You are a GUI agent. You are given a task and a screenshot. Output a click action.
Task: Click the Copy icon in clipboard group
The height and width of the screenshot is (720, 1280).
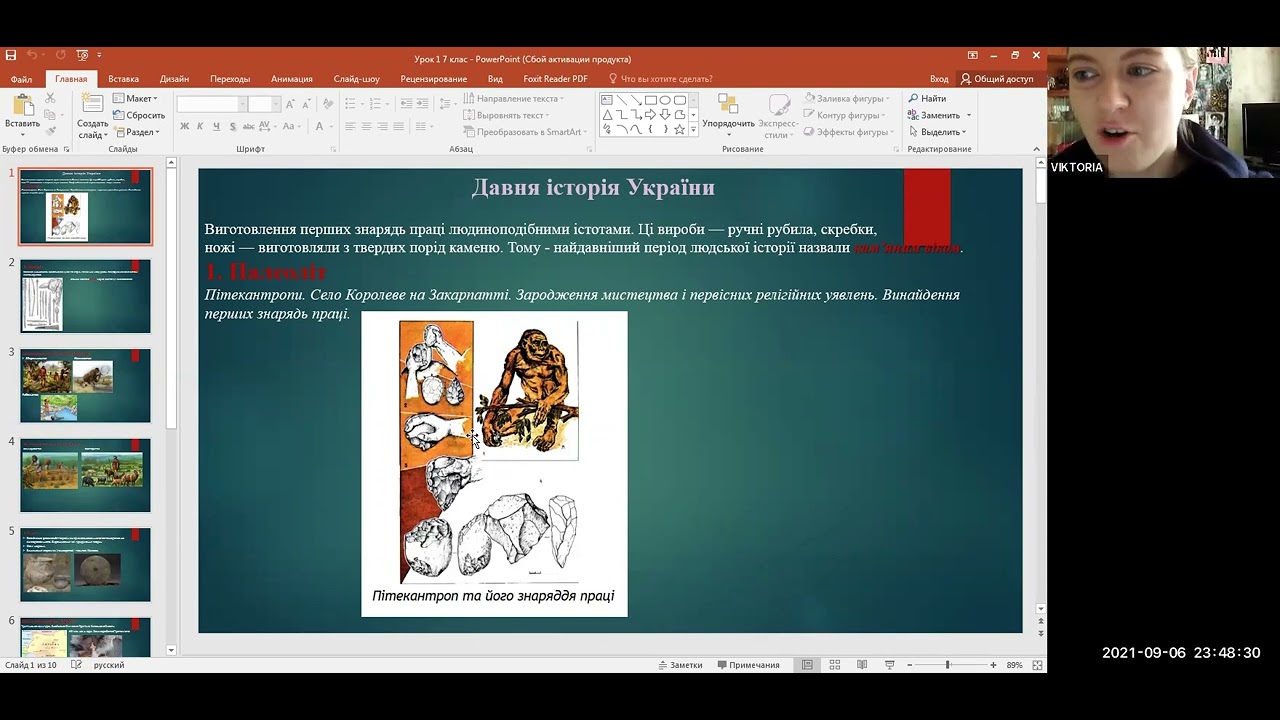pos(50,114)
